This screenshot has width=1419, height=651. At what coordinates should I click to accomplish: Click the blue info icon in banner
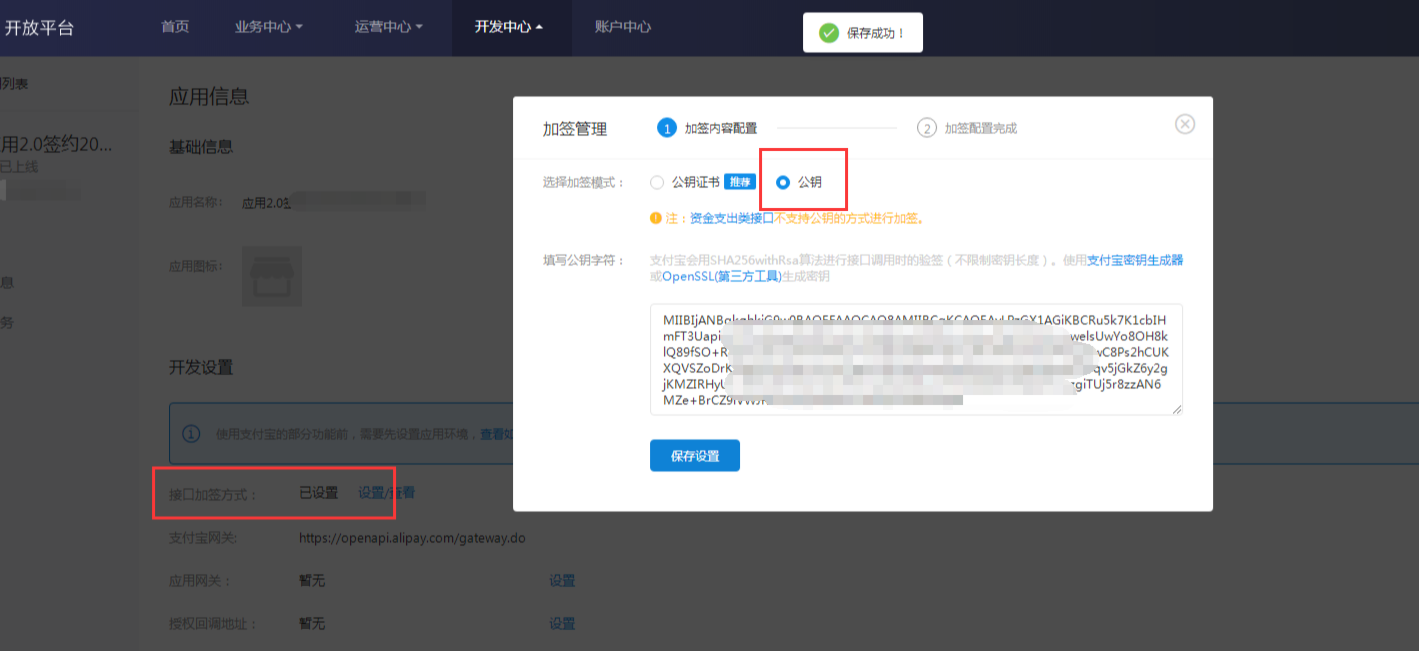pos(191,434)
